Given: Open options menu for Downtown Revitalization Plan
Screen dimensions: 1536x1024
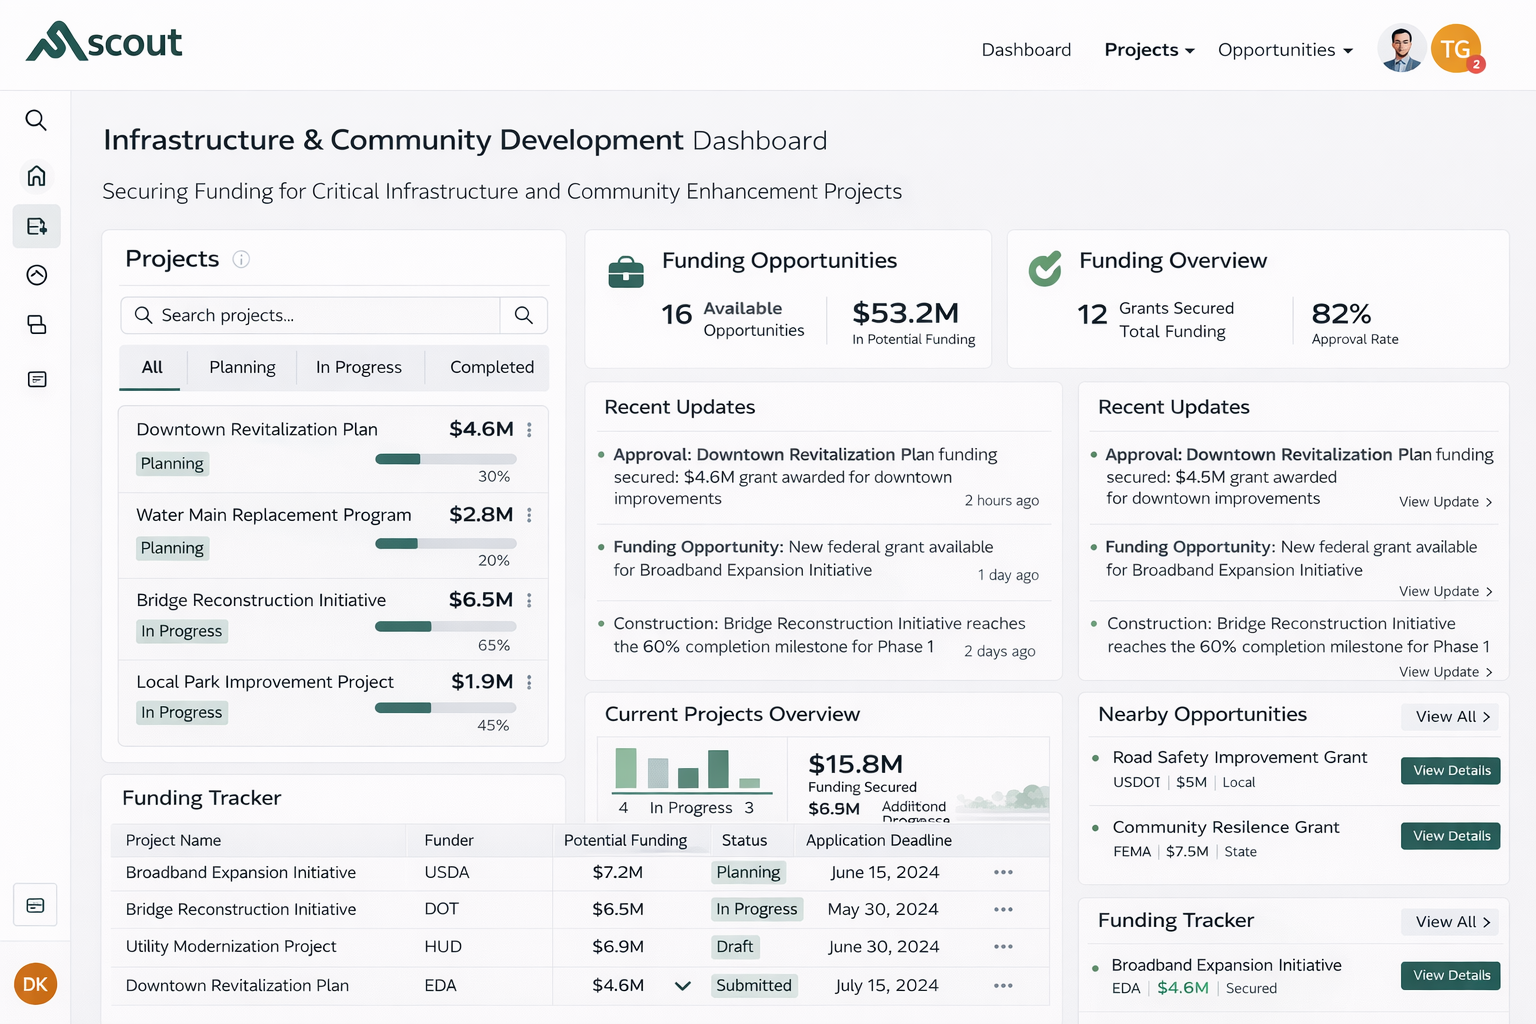Looking at the screenshot, I should click(x=529, y=429).
